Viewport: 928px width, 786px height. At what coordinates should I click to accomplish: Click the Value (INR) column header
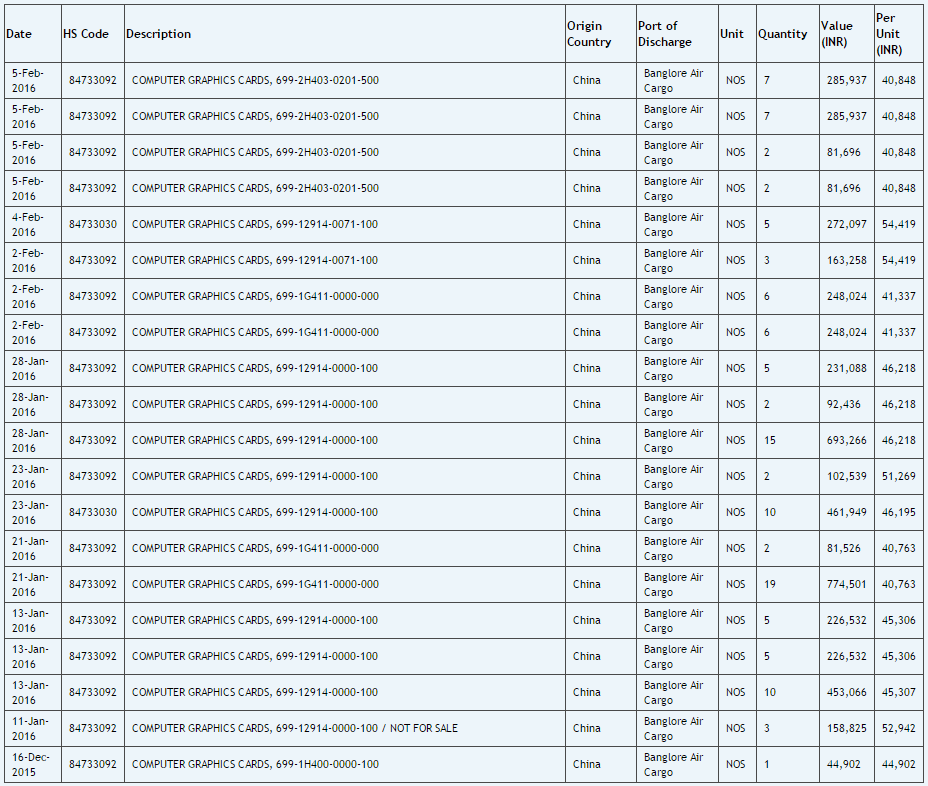[837, 34]
